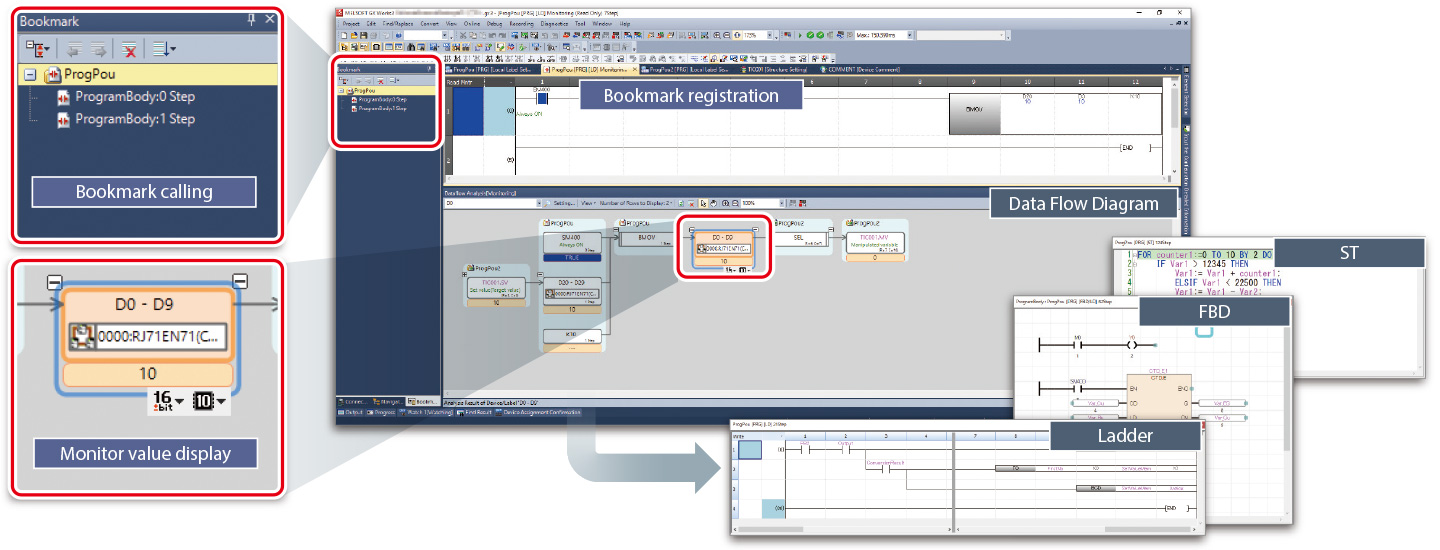Open the Diagnostics menu
1440x550 pixels.
click(x=553, y=23)
